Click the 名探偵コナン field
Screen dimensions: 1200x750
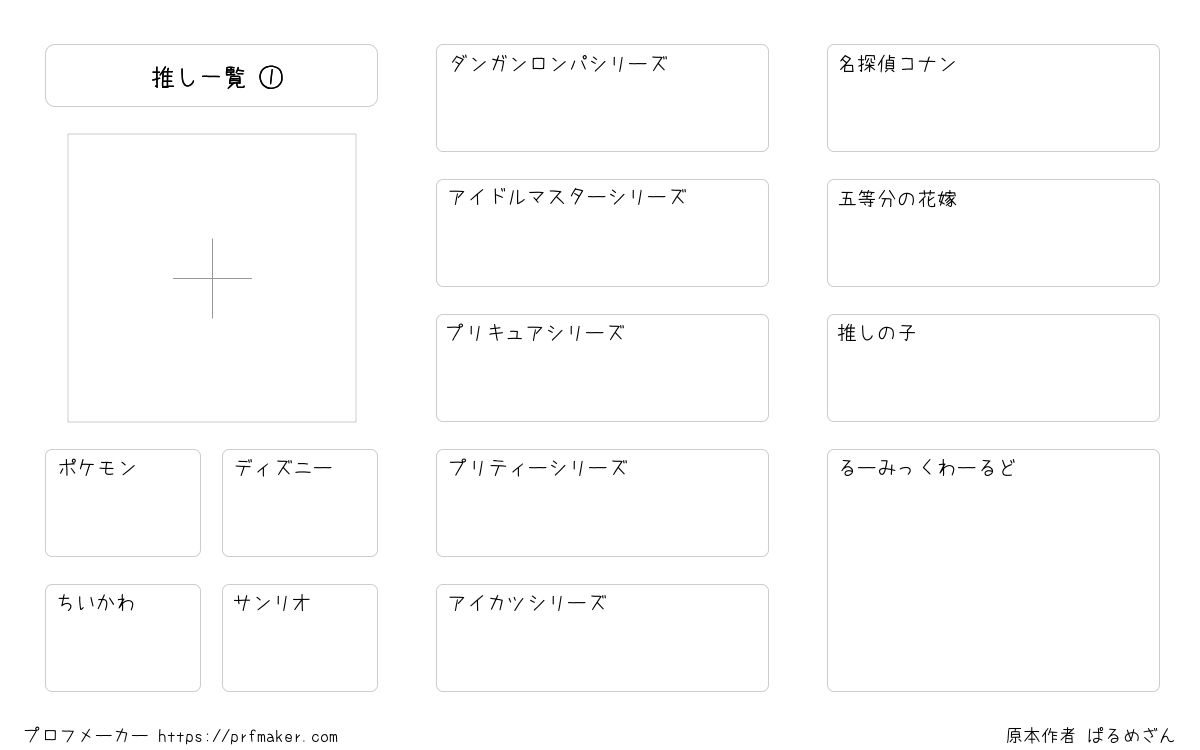coord(993,98)
